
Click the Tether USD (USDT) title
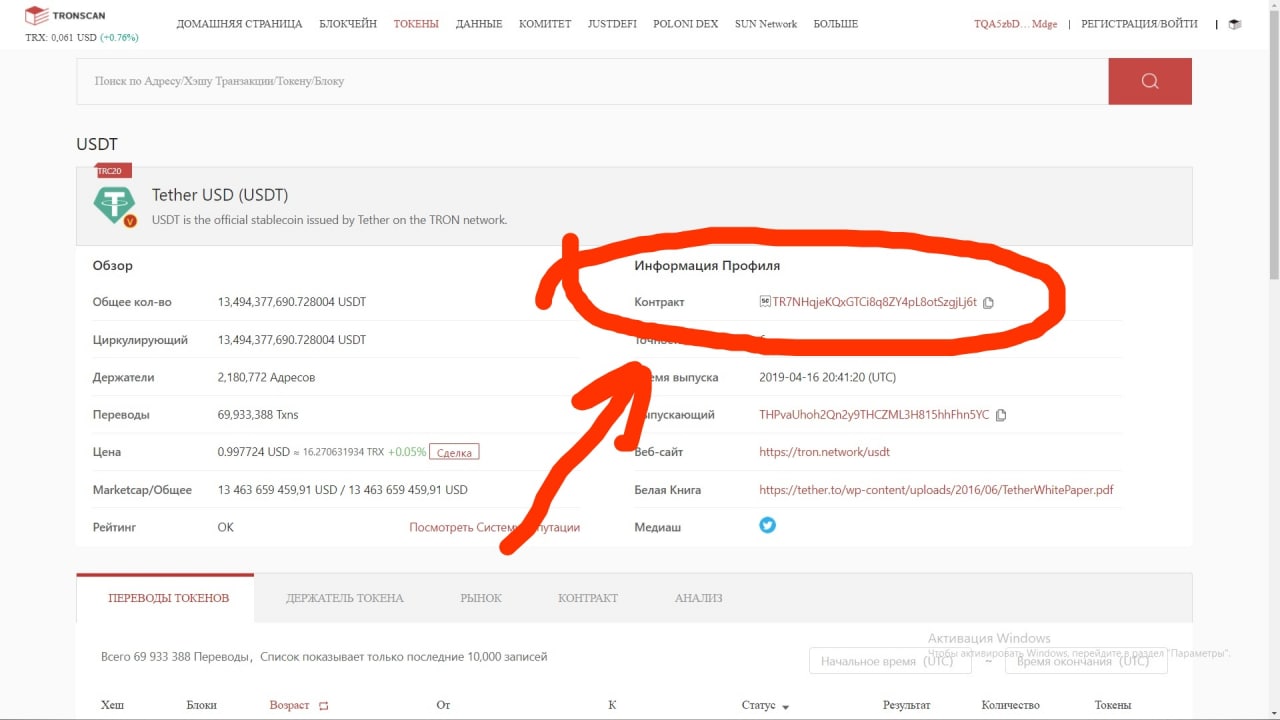click(x=220, y=195)
